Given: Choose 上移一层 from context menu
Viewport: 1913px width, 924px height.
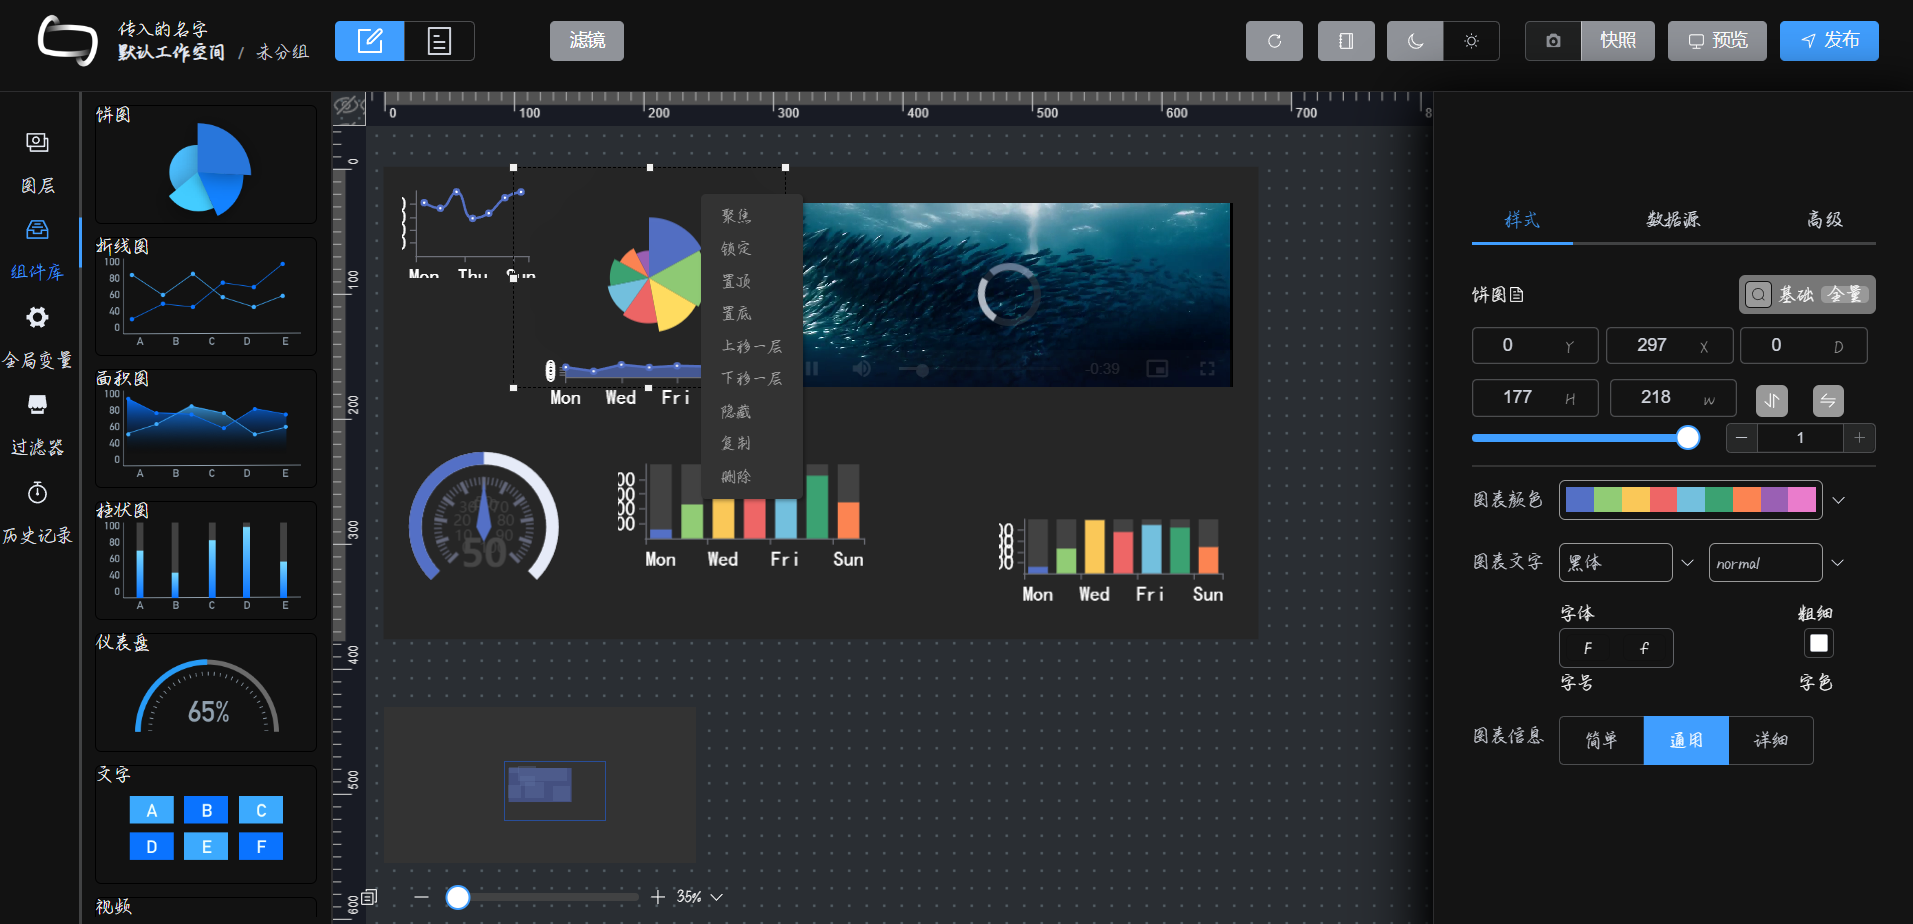Looking at the screenshot, I should [x=751, y=347].
